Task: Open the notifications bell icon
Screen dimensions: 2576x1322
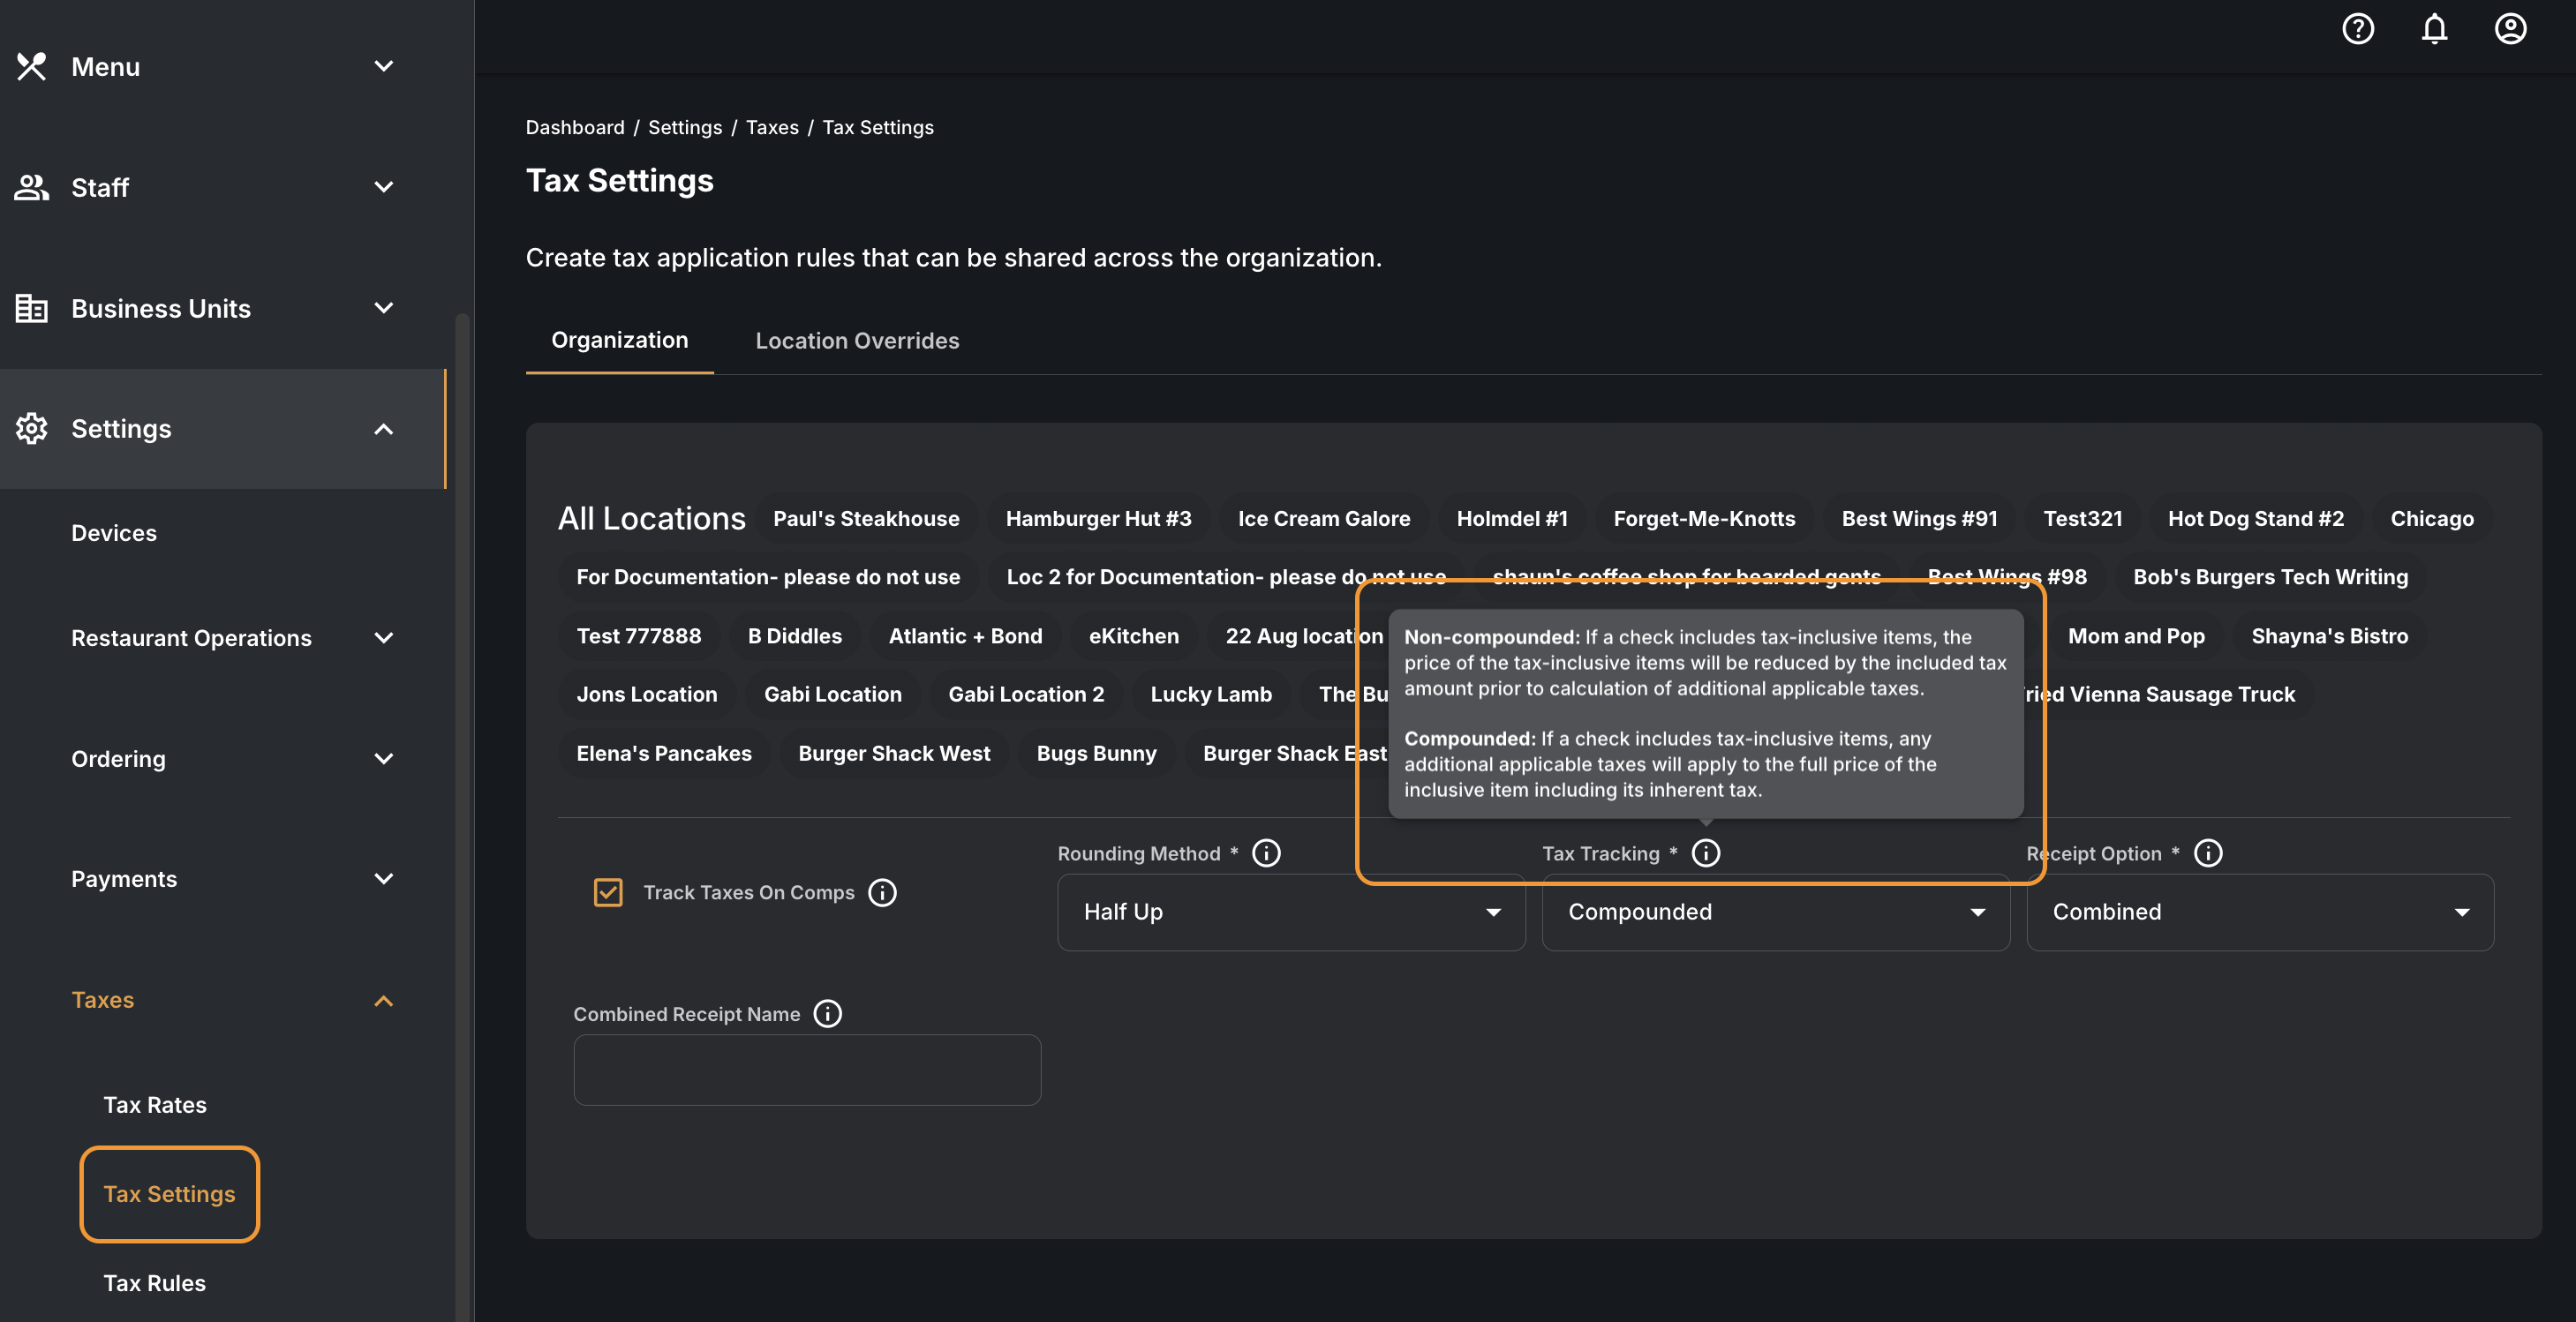Action: [2434, 29]
